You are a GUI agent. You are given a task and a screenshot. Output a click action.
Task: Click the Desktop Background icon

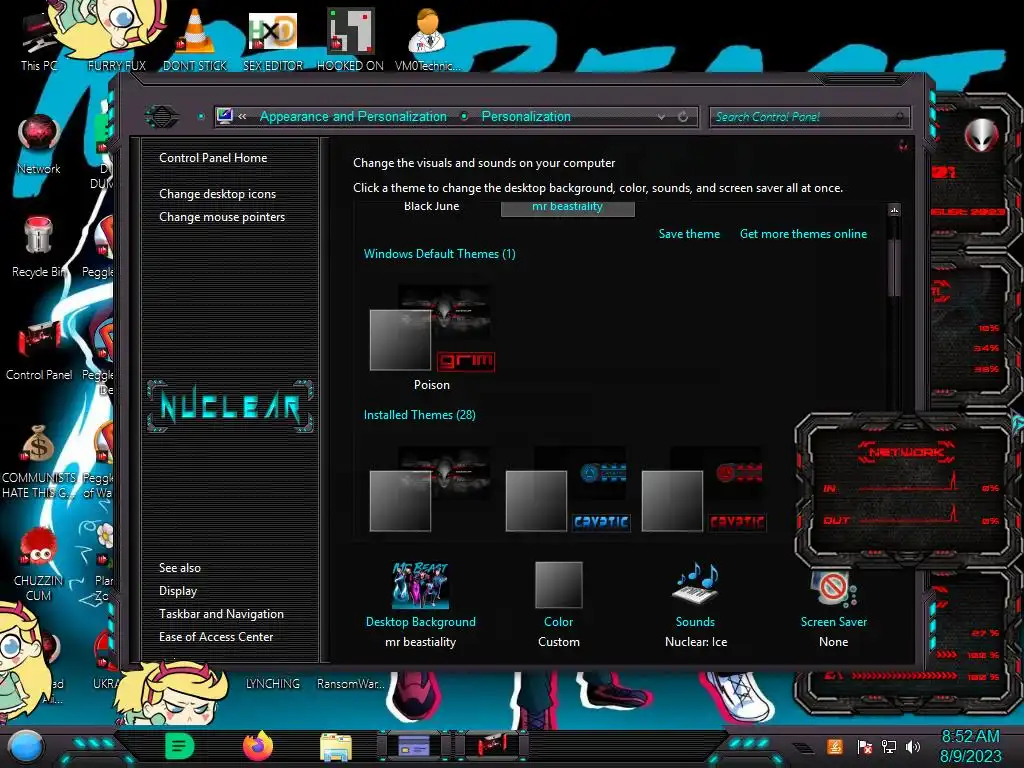pyautogui.click(x=420, y=585)
